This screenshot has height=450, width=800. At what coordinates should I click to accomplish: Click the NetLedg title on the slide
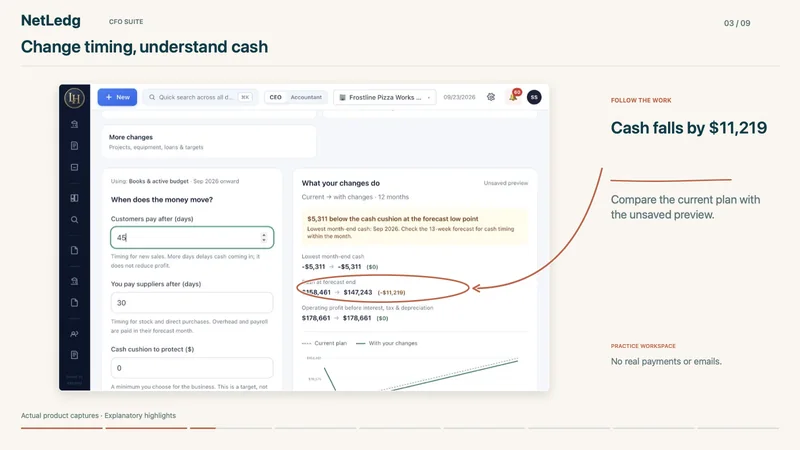tap(51, 21)
